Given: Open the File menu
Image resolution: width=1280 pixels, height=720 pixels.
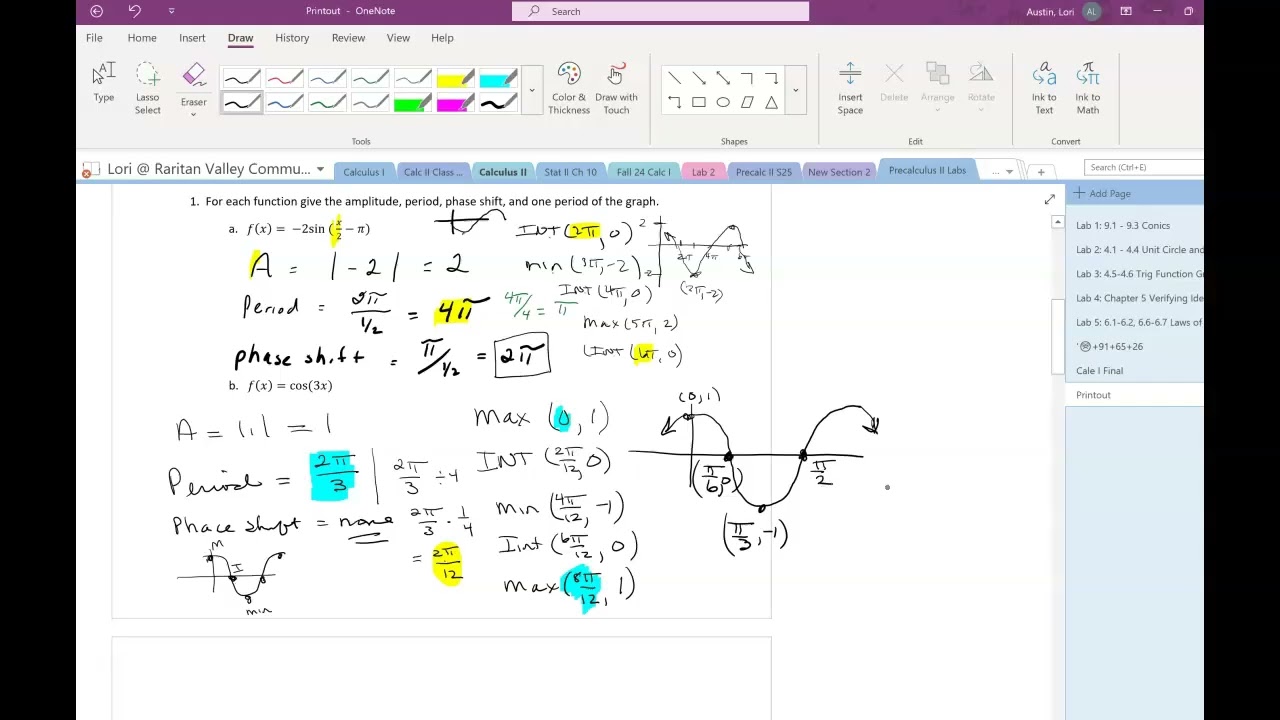Looking at the screenshot, I should coord(94,38).
